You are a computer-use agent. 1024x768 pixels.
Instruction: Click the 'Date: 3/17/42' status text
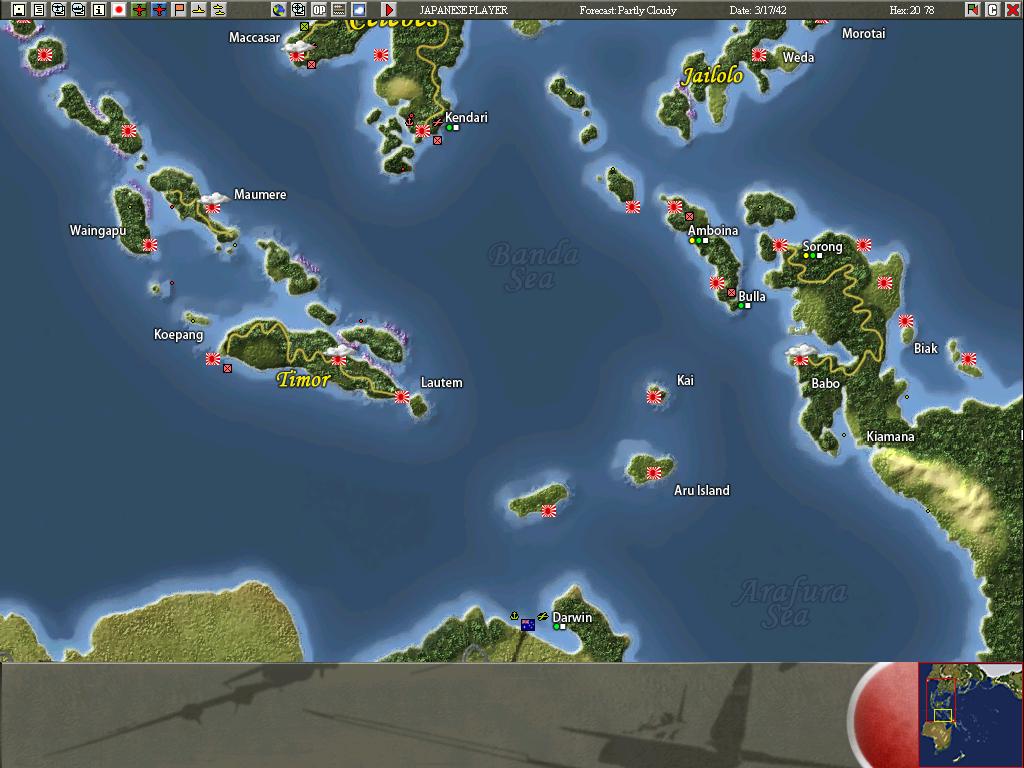coord(758,10)
